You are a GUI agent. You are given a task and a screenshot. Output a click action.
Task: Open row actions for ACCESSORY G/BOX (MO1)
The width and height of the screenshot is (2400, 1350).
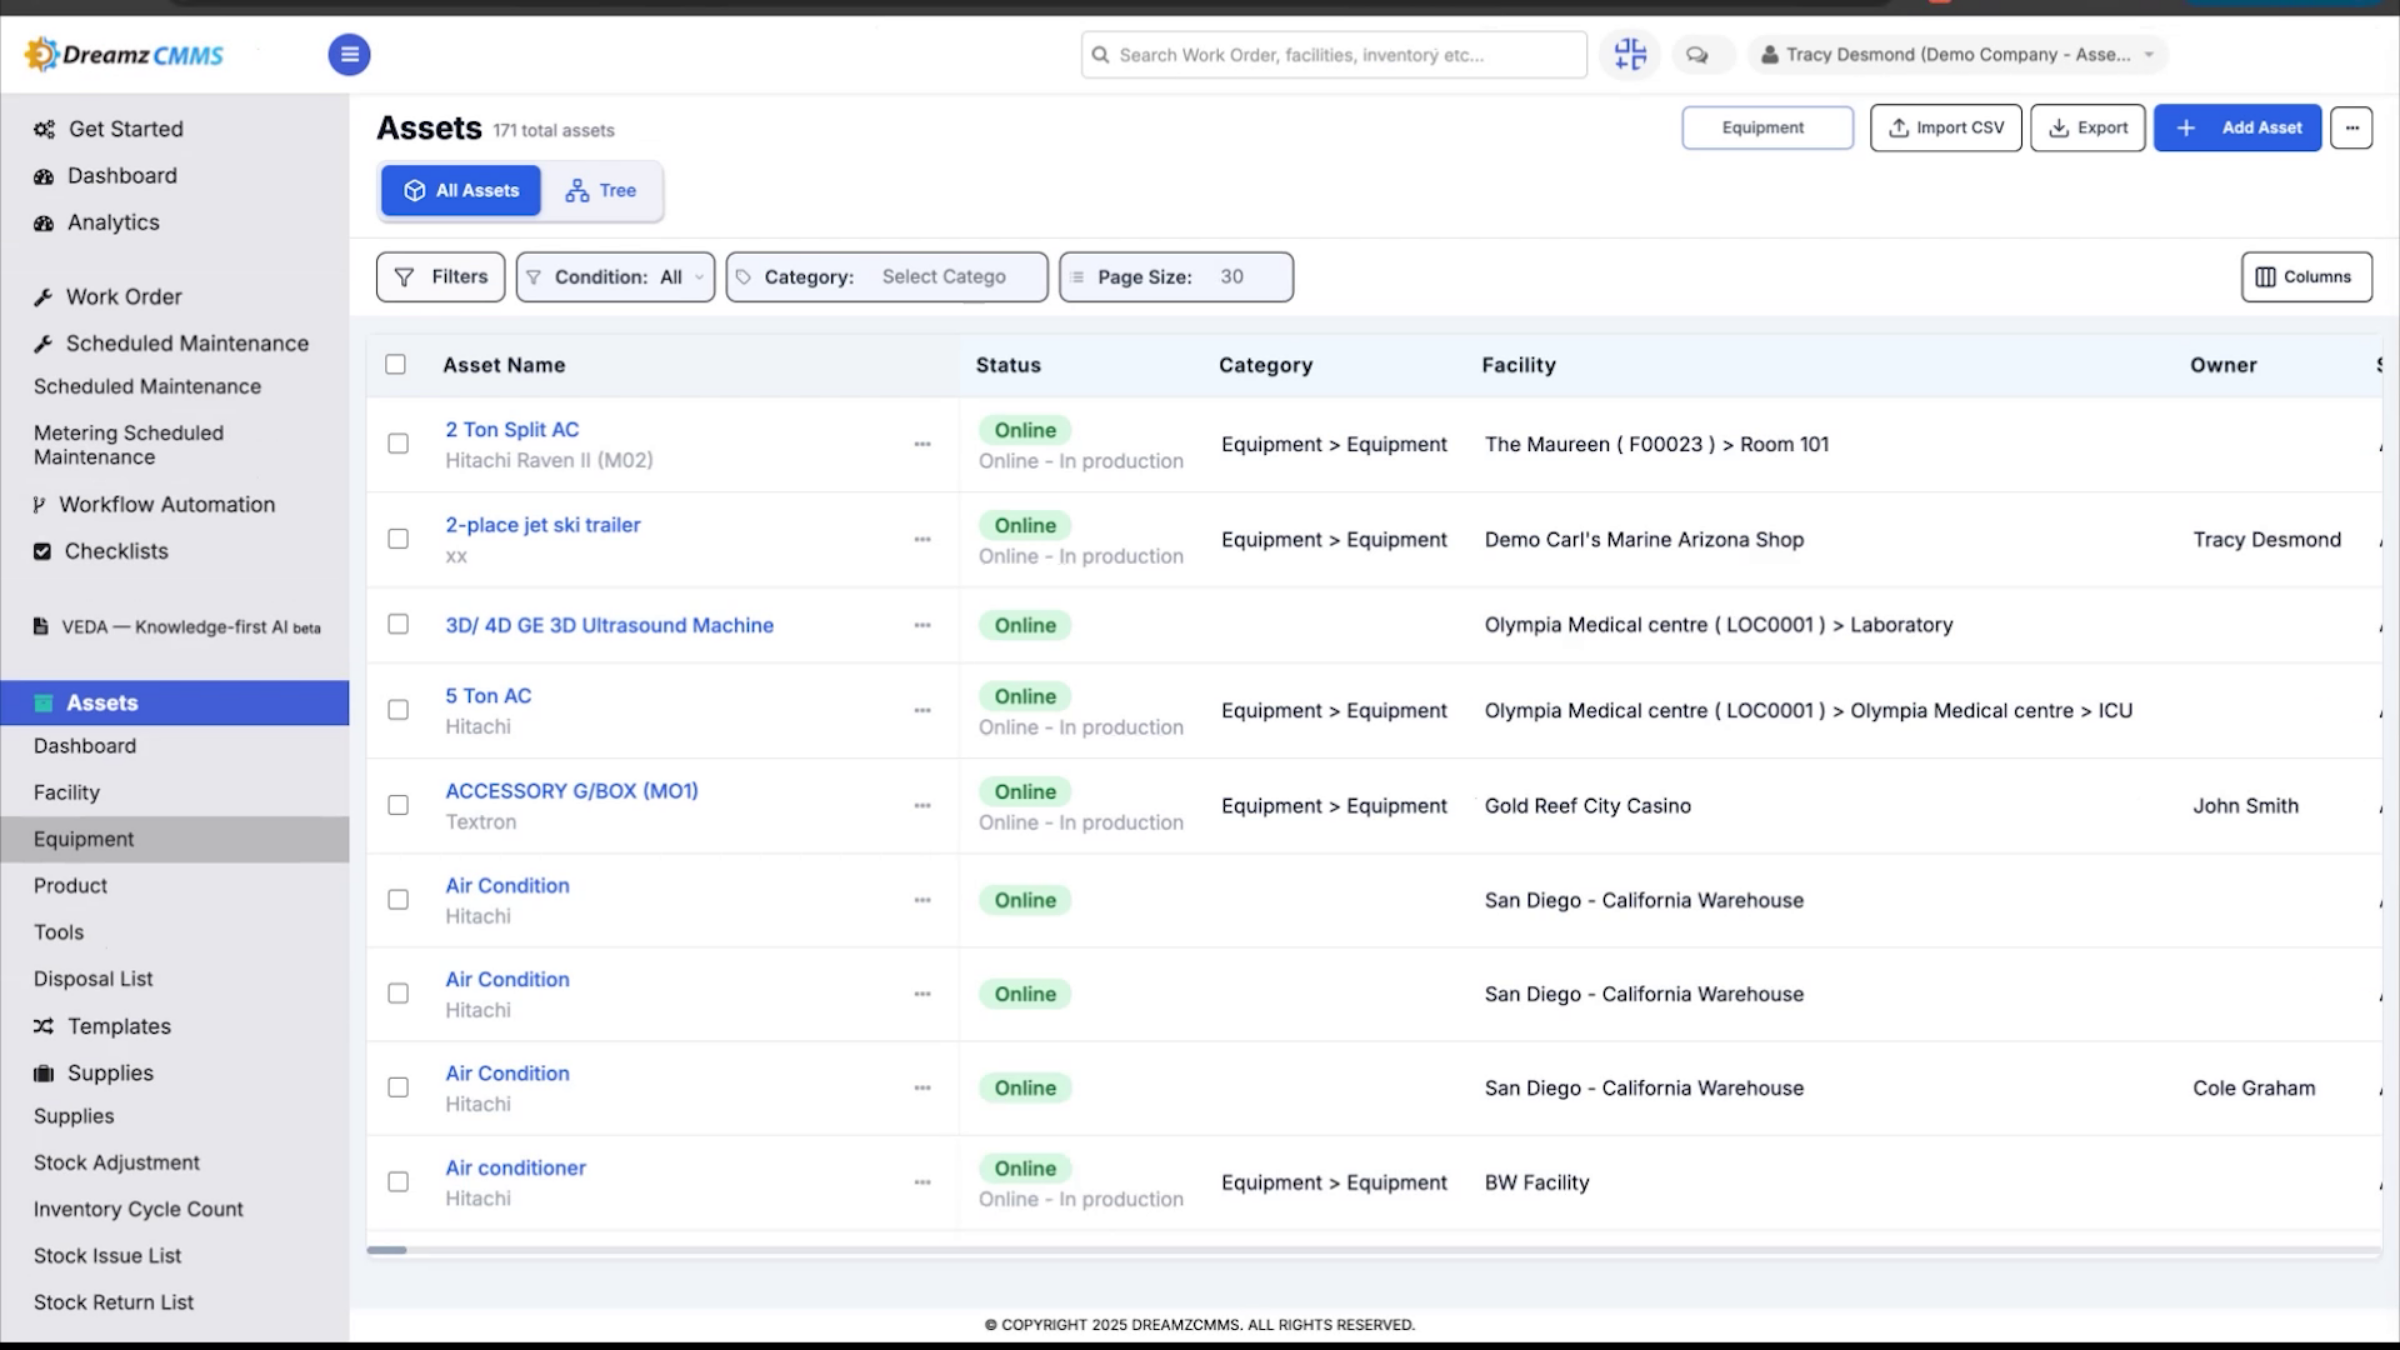pyautogui.click(x=922, y=805)
